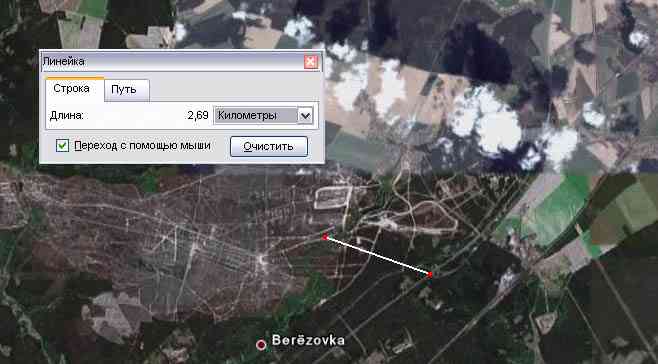Click the Berëzovka placemark circle icon
This screenshot has width=658, height=364.
point(261,345)
